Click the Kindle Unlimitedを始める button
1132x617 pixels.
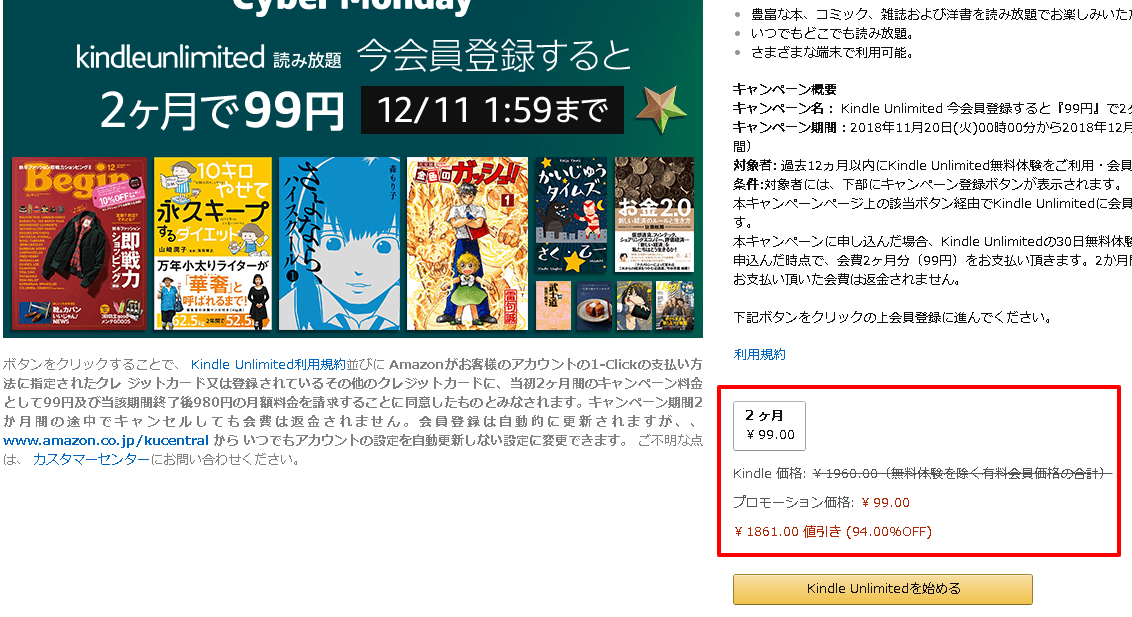882,589
